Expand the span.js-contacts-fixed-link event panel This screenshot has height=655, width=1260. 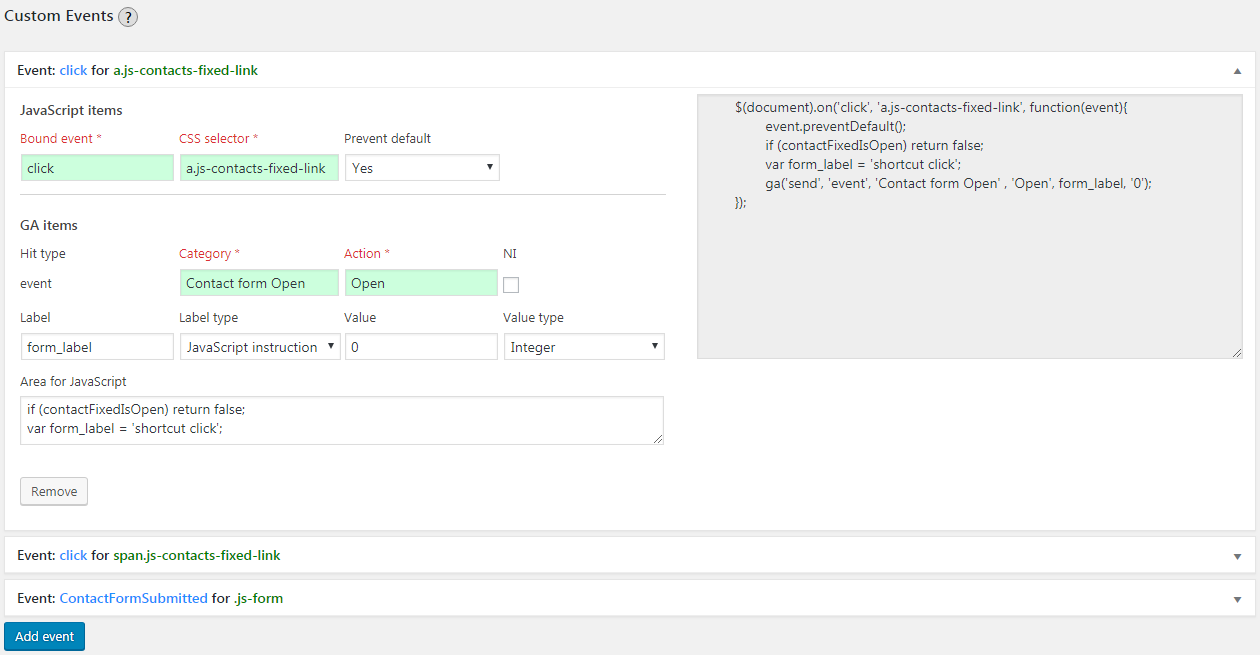1237,556
